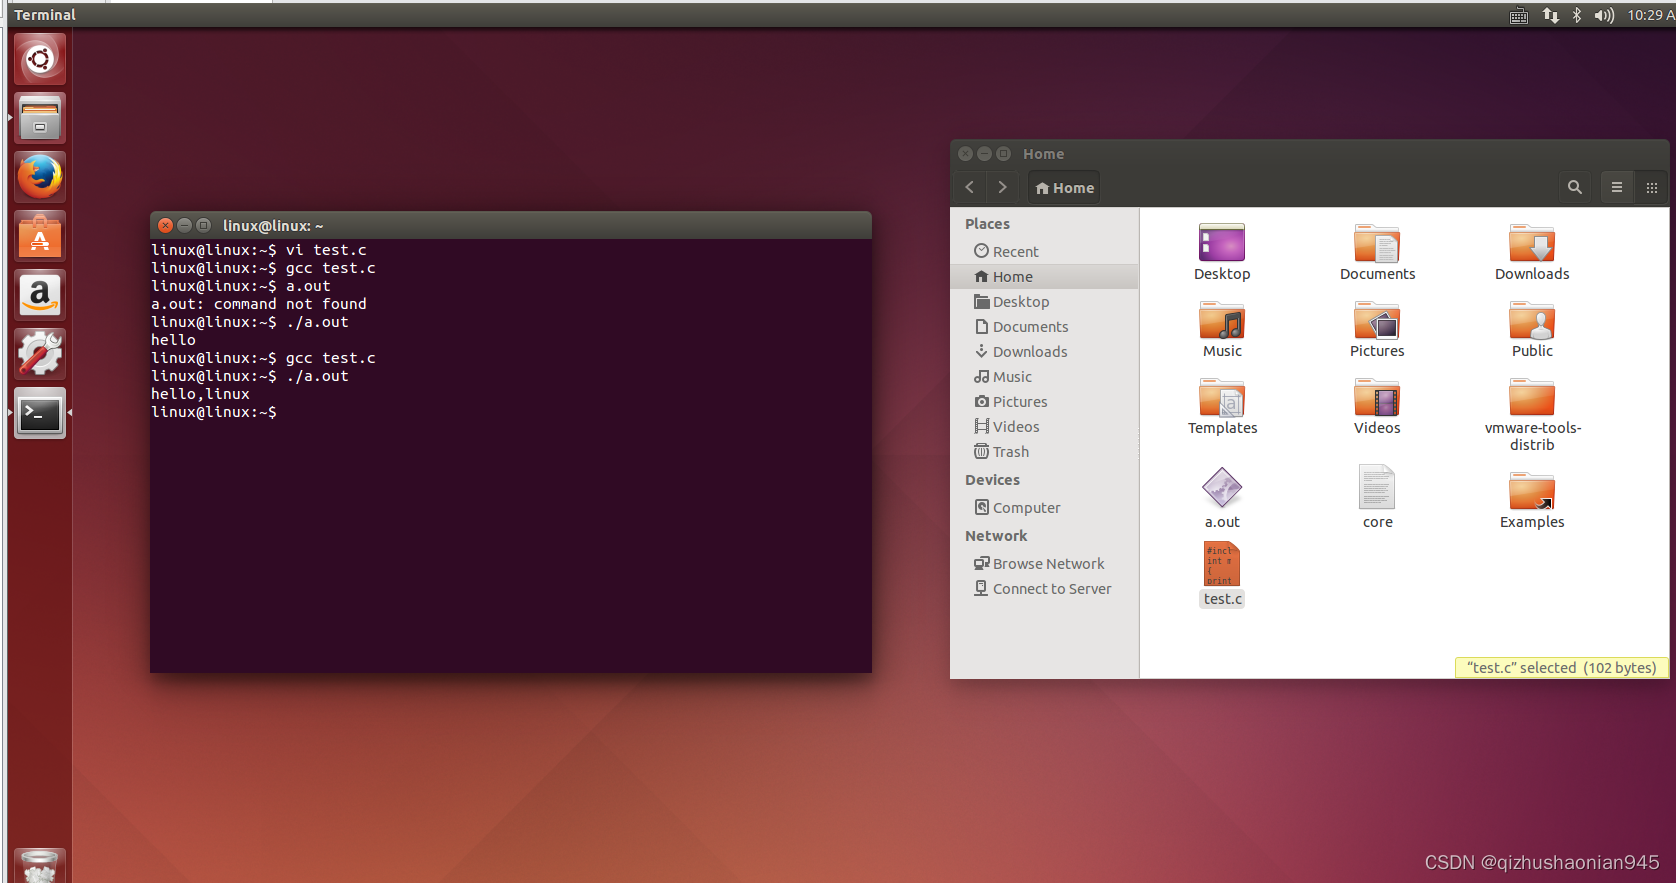Select the Desktop folder icon in file pane
1676x883 pixels.
point(1222,243)
